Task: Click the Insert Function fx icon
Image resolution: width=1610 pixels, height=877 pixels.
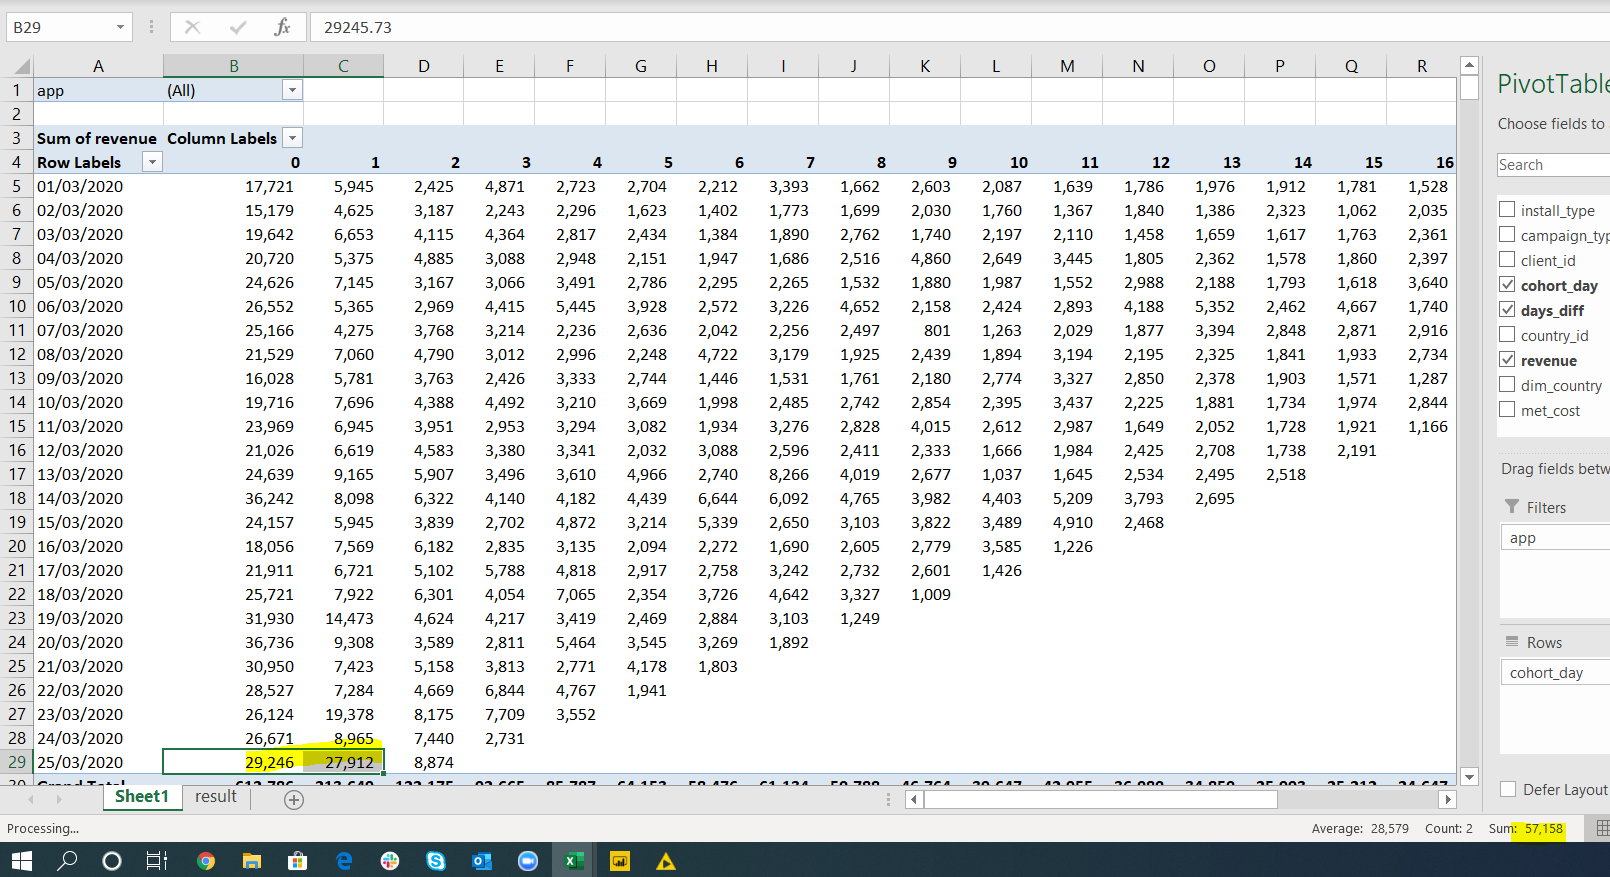Action: pyautogui.click(x=282, y=27)
